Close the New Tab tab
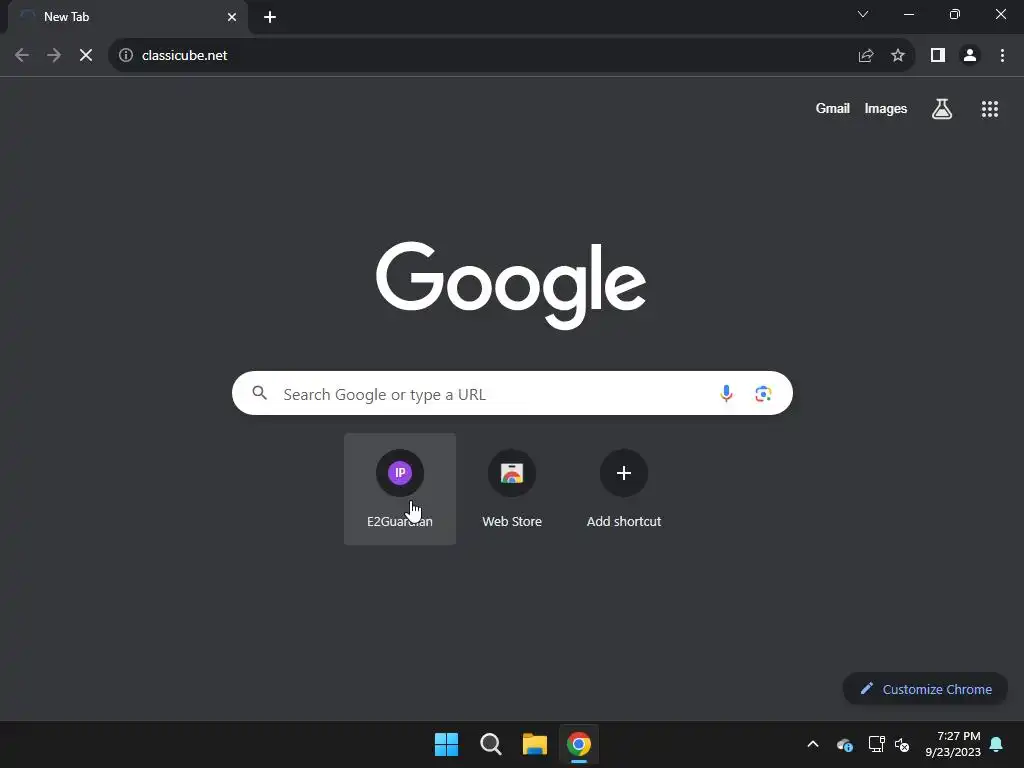 [232, 17]
